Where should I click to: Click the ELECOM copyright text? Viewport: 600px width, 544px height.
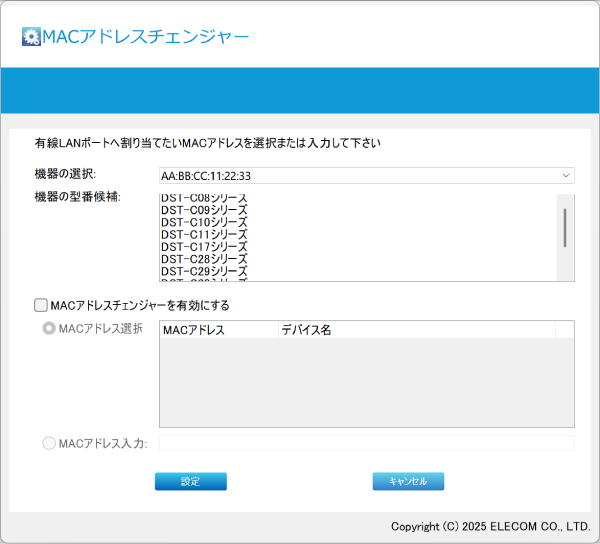point(490,526)
